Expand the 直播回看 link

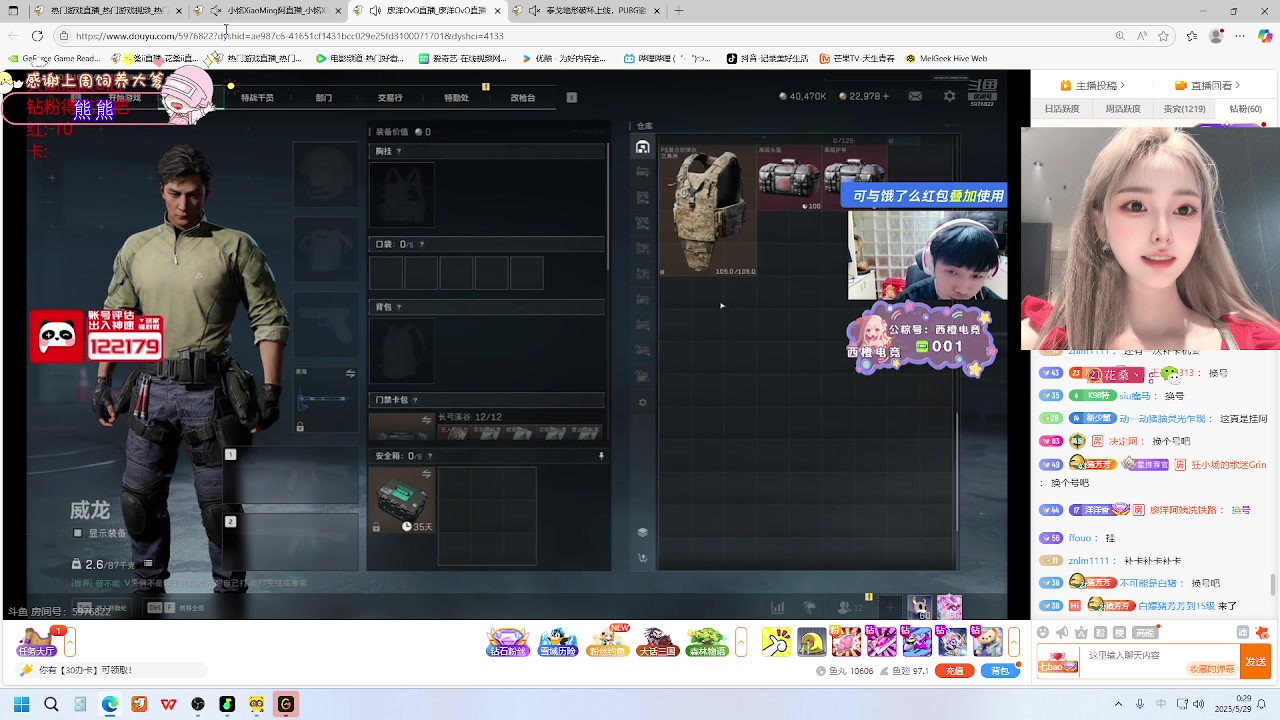click(1208, 86)
